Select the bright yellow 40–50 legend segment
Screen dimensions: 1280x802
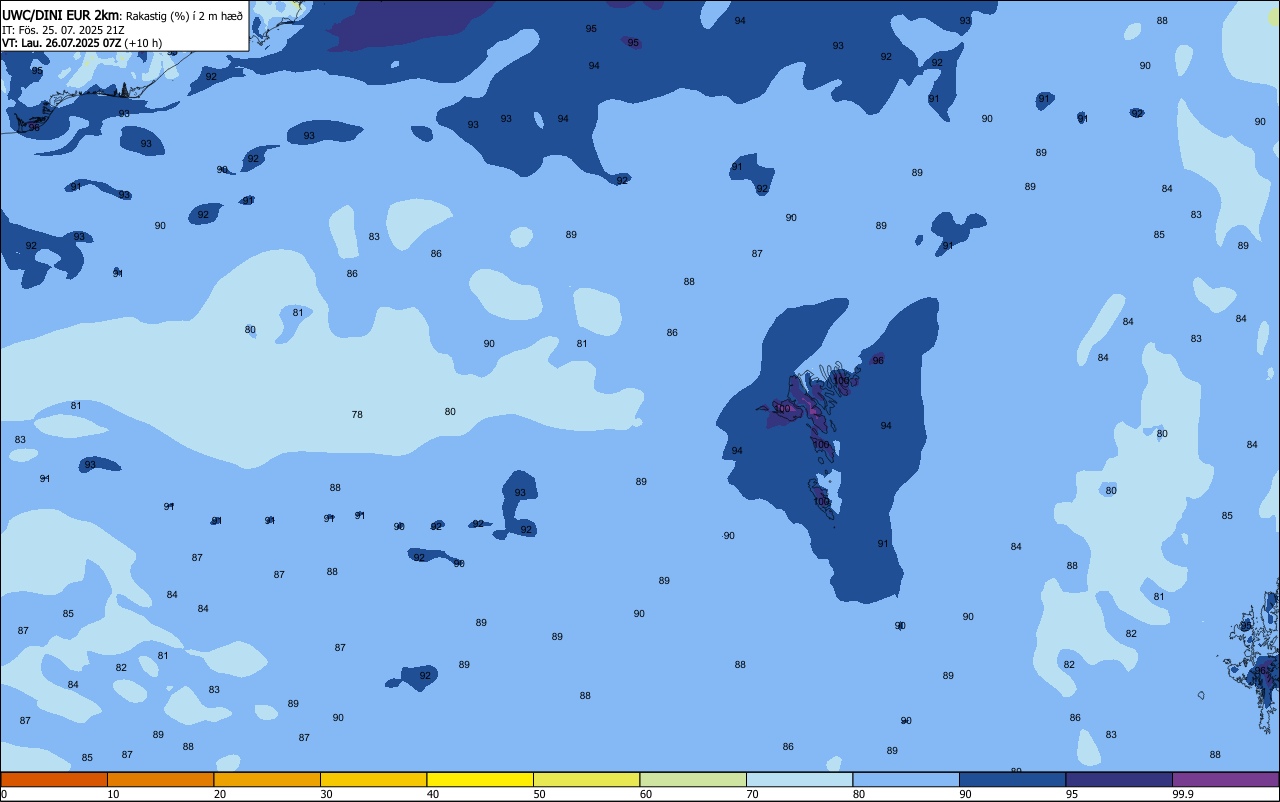coord(480,779)
